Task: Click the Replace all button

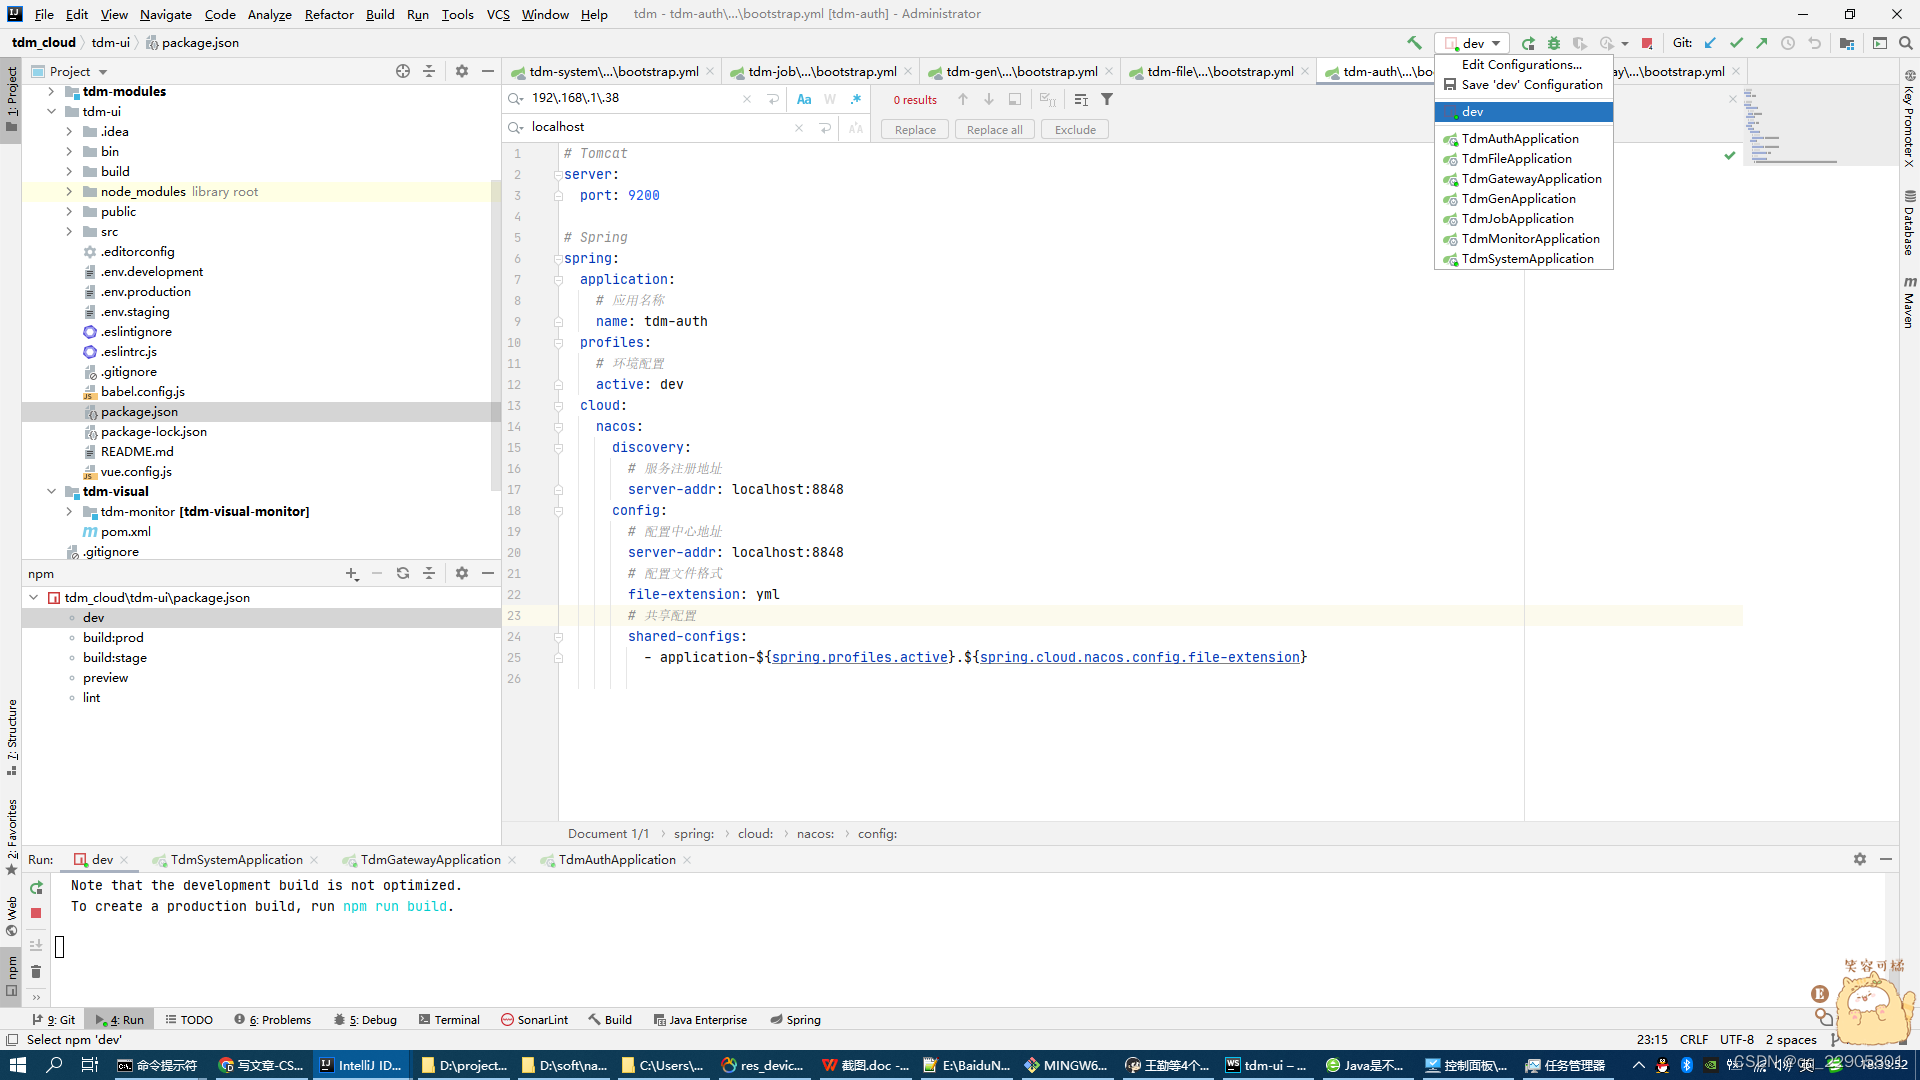Action: click(994, 130)
